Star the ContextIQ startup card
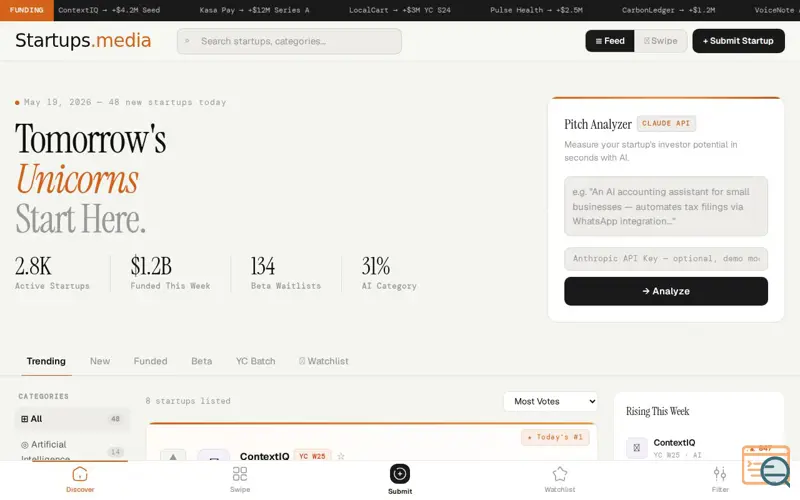This screenshot has width=800, height=500. pyautogui.click(x=341, y=456)
